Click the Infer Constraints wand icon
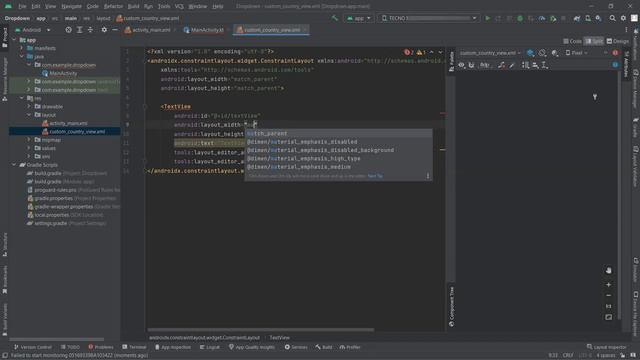640x360 pixels. click(x=512, y=65)
